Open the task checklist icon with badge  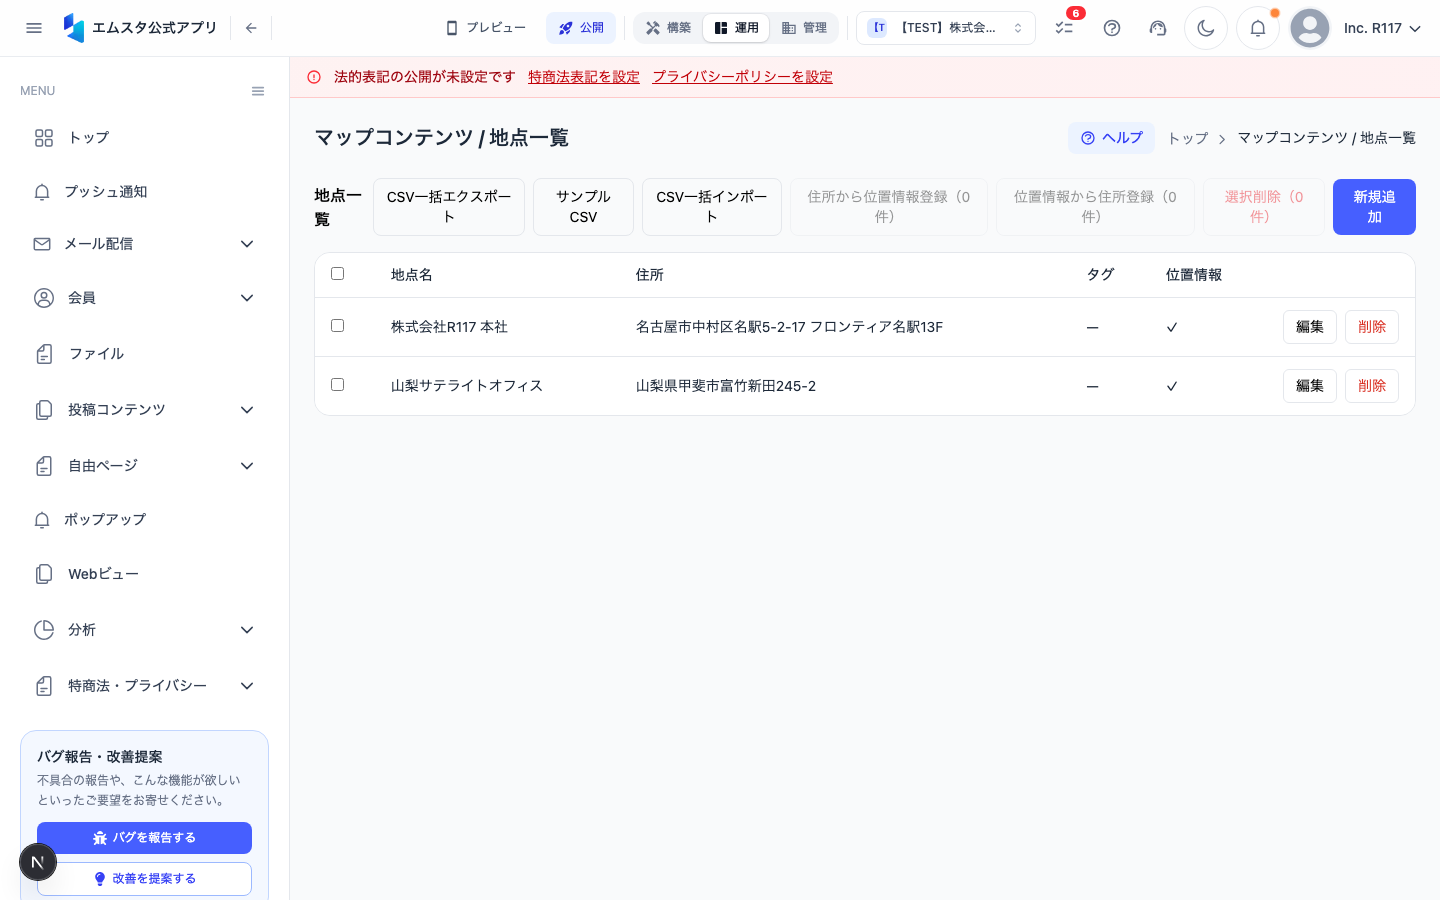1064,28
